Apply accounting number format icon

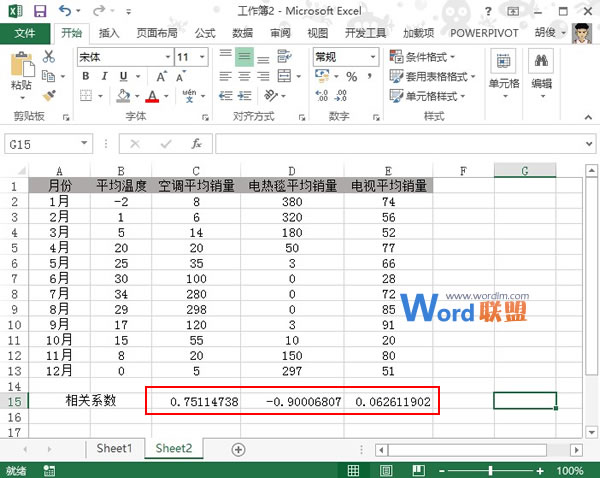[322, 75]
